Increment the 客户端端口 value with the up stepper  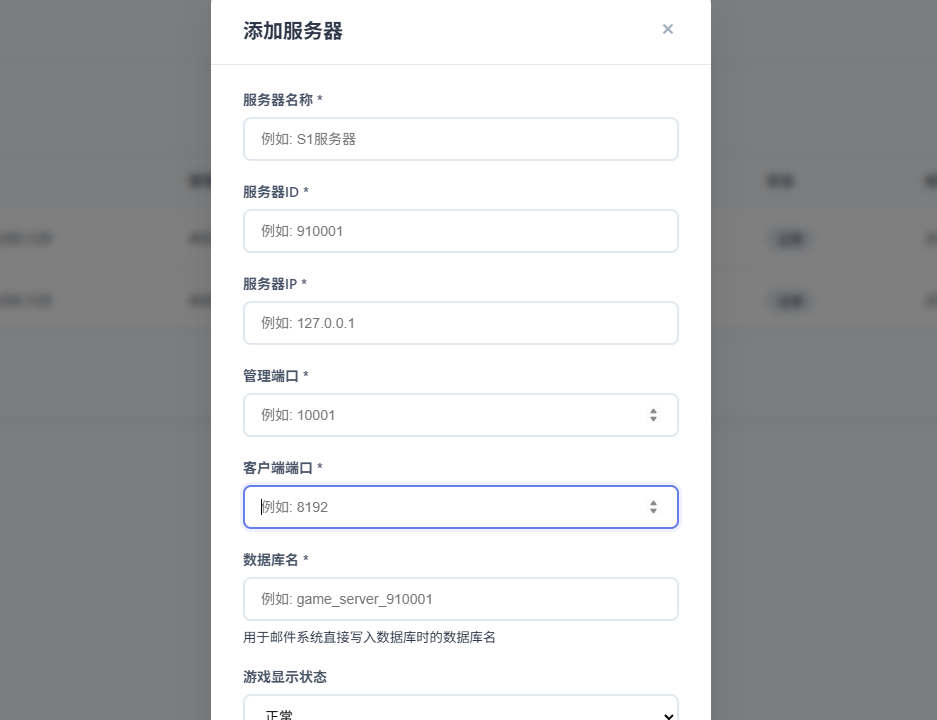click(653, 502)
